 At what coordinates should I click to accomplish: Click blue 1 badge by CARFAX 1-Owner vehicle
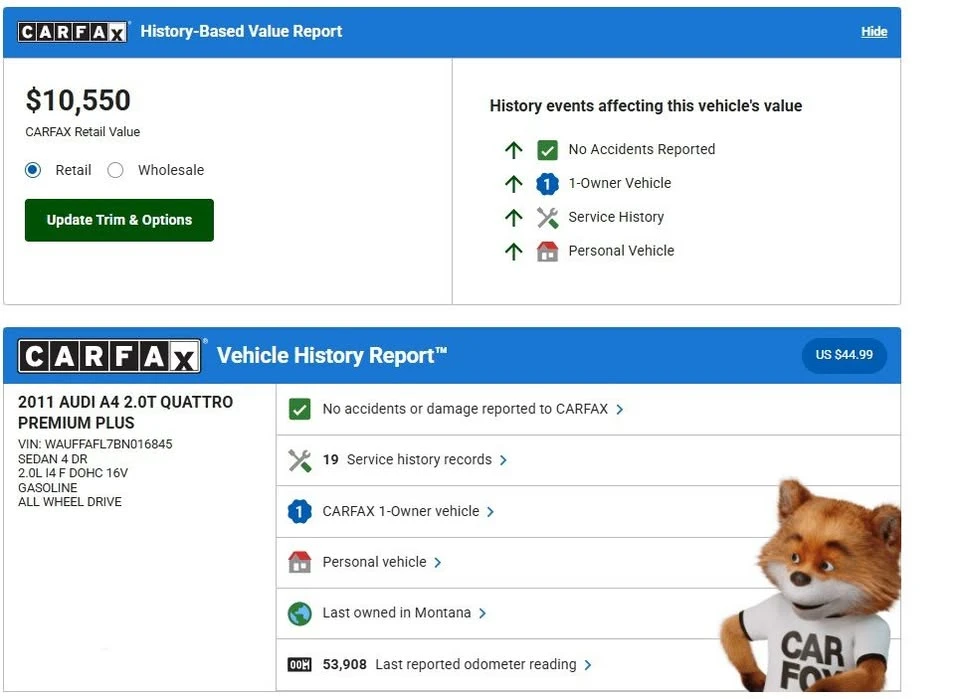(299, 511)
